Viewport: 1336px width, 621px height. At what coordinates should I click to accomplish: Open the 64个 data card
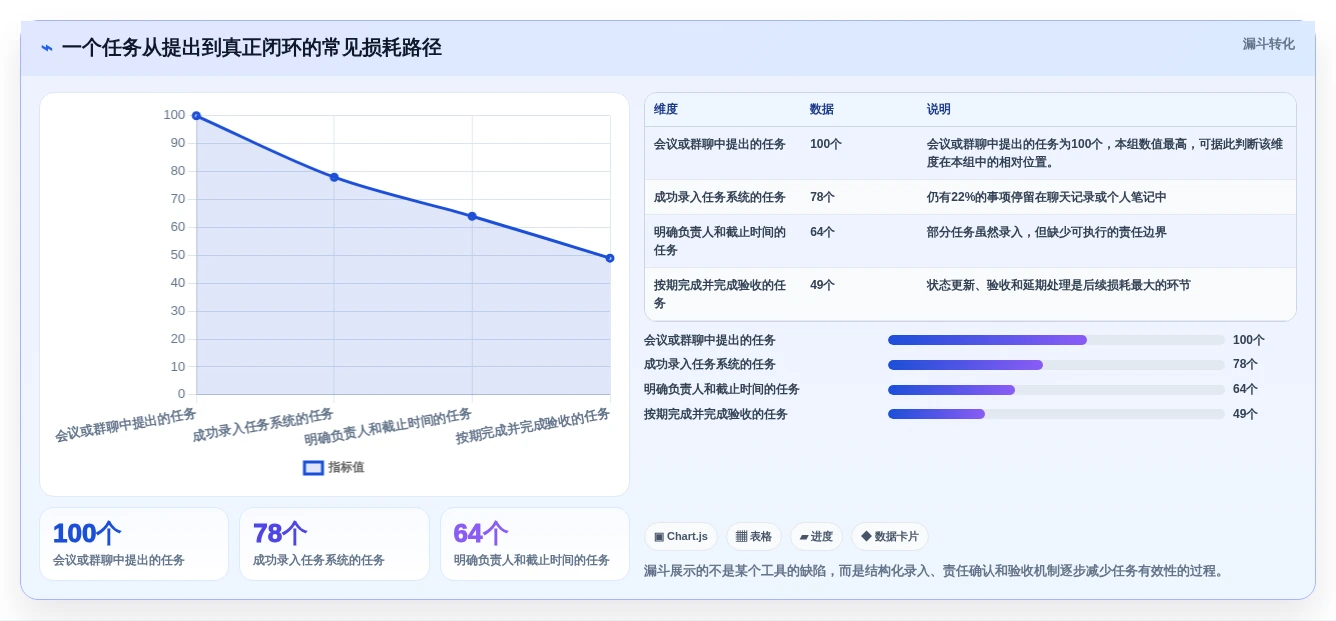click(x=535, y=544)
